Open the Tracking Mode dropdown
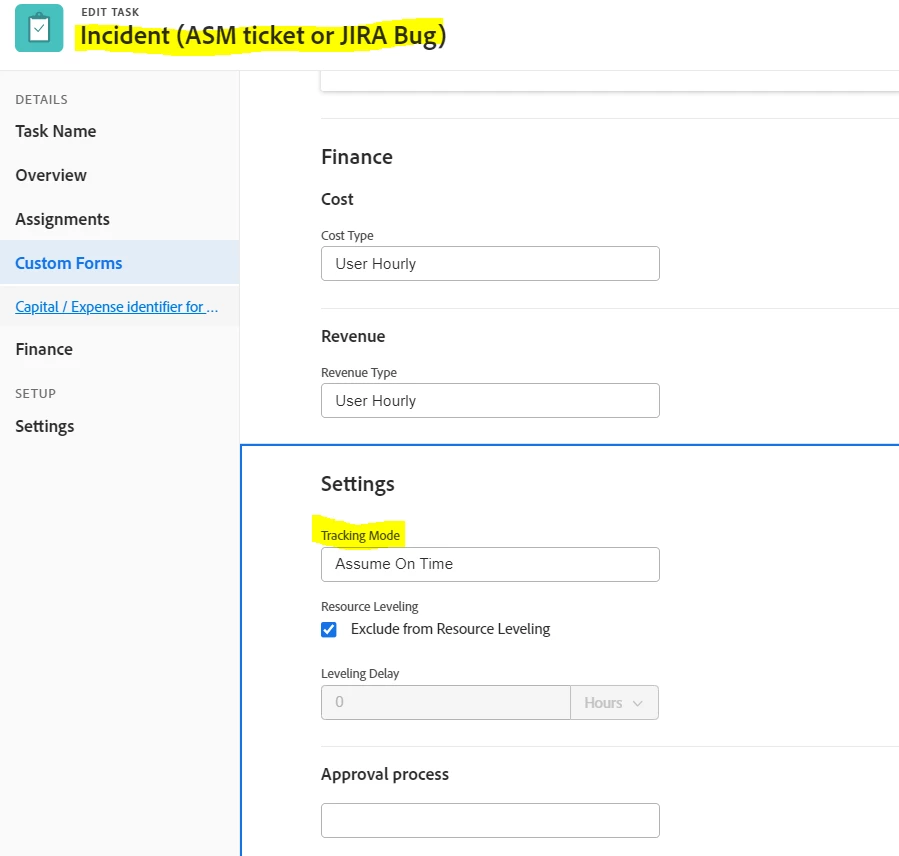Screen dimensions: 899x856 [x=490, y=565]
